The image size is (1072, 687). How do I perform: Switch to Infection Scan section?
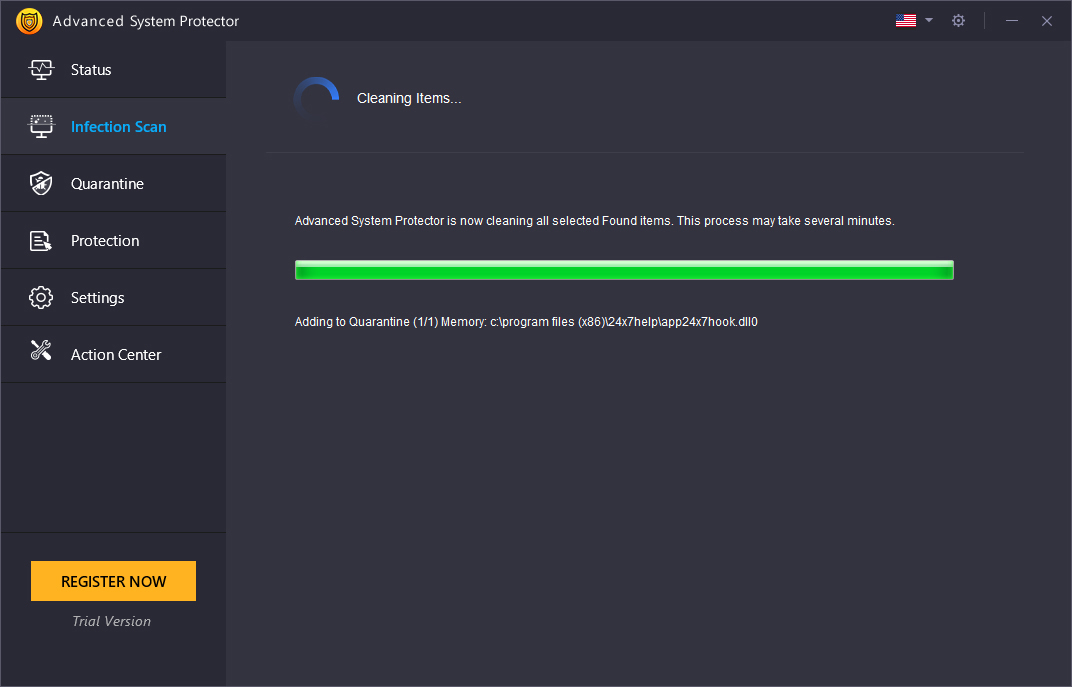(119, 126)
